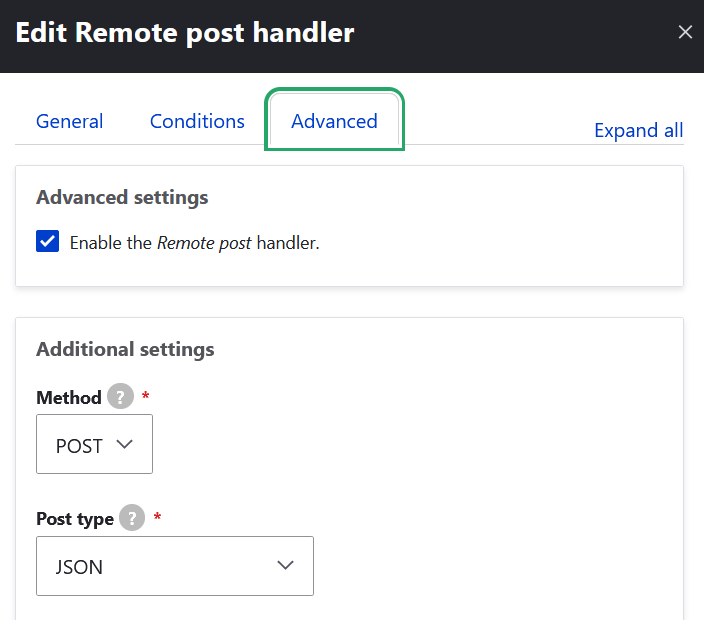Click the red asterisk next to Method
704x620 pixels.
click(146, 396)
